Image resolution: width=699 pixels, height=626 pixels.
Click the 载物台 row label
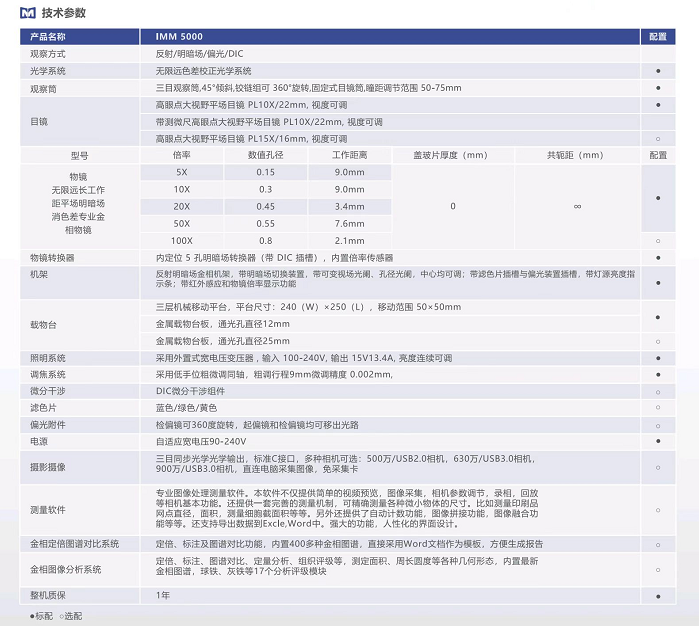tap(43, 325)
